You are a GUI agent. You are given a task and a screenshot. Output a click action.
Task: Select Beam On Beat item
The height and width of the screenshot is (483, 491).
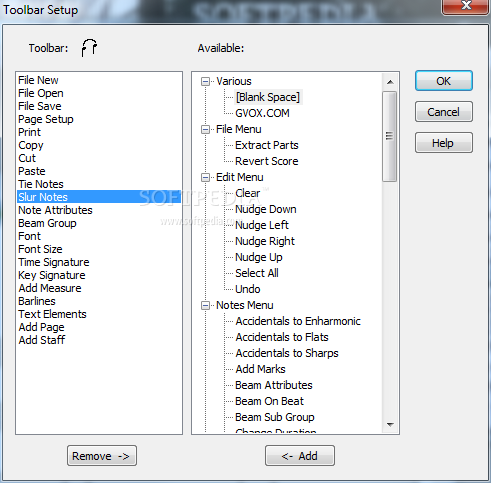pos(269,401)
